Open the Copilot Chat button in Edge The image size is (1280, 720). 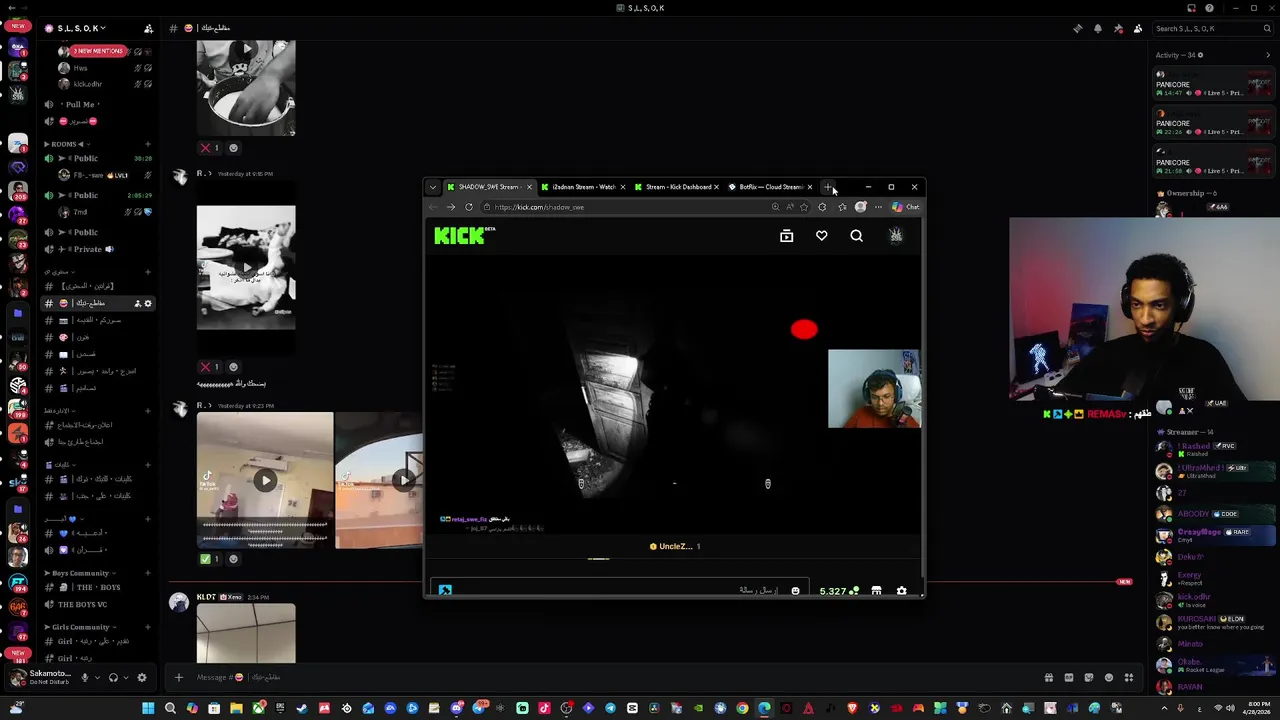tap(906, 207)
